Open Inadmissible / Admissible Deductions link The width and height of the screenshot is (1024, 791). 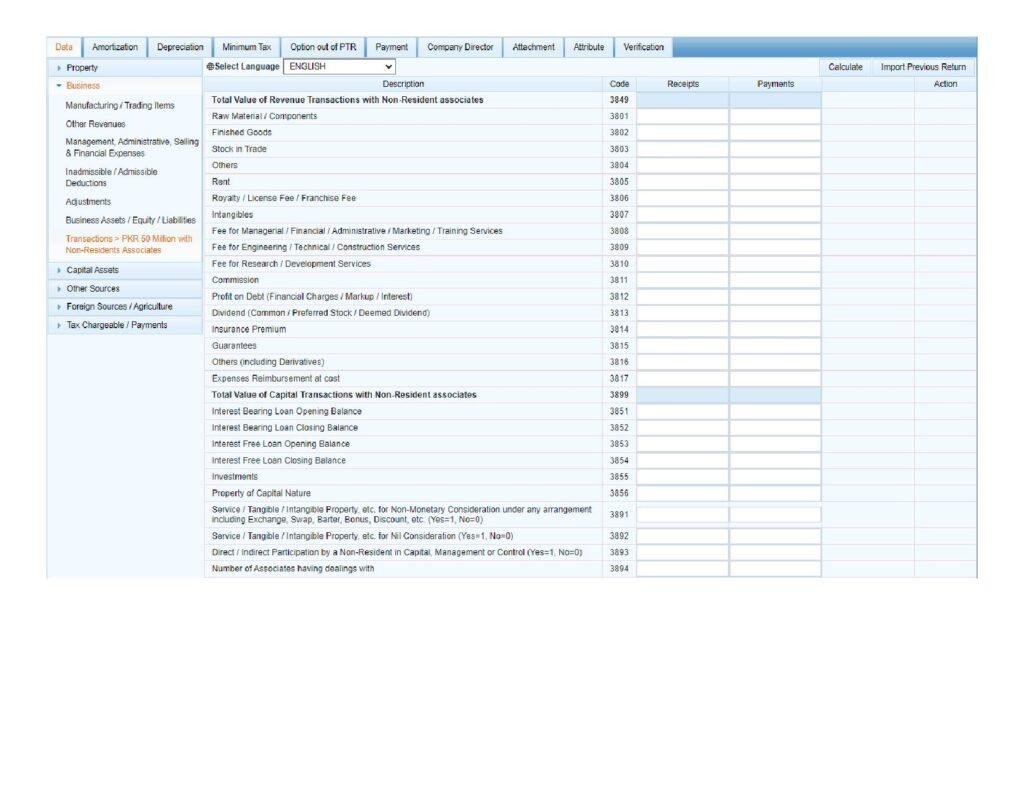click(111, 177)
